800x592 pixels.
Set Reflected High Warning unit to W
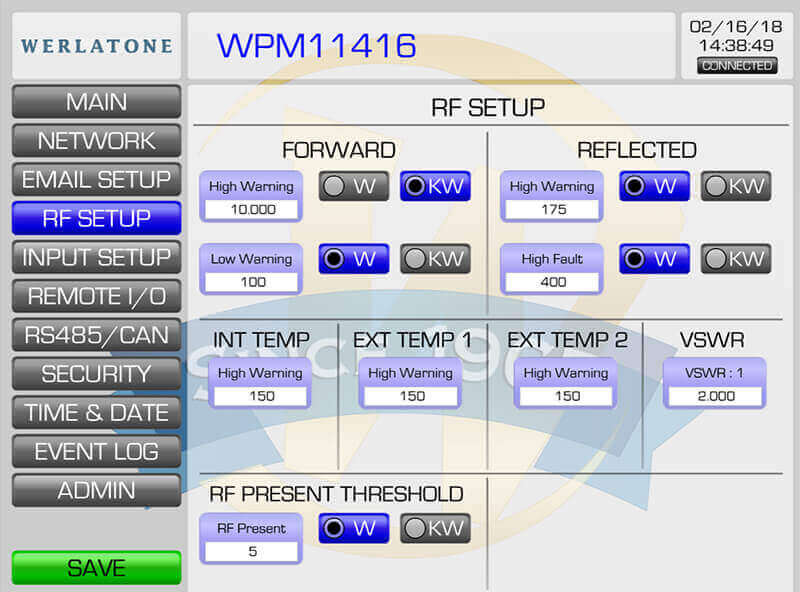[655, 186]
